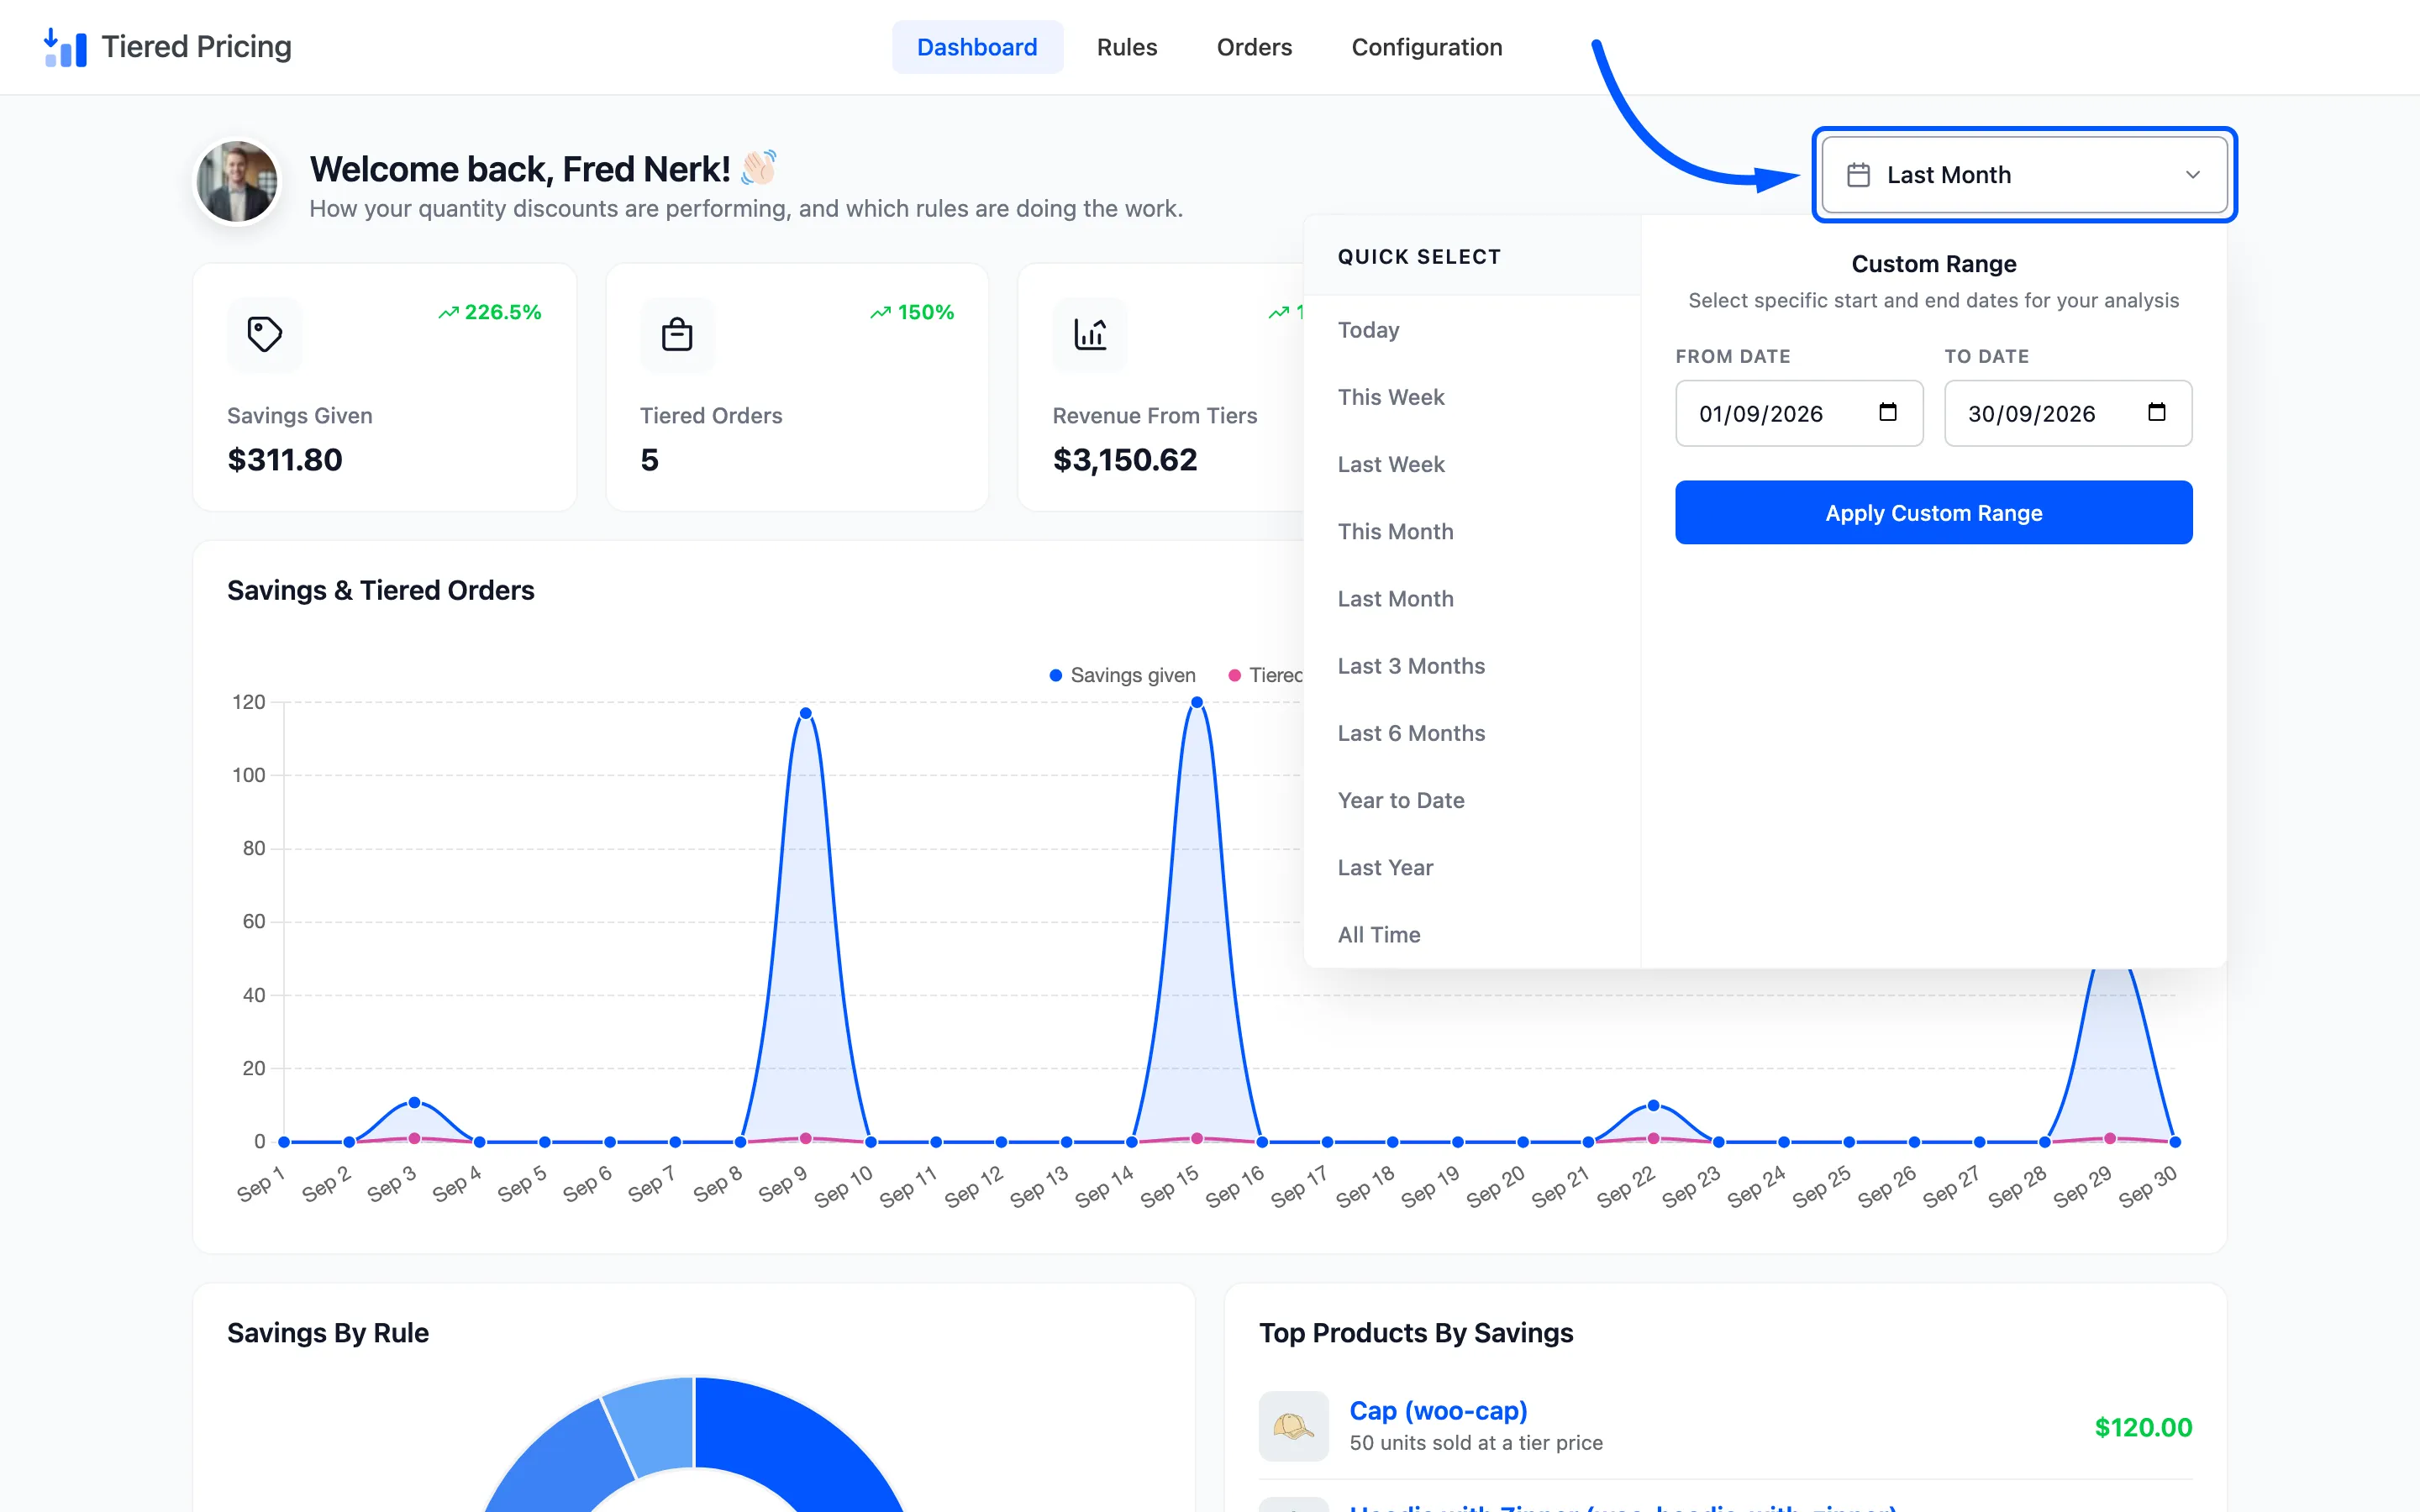Open the Cap (woo-cap) product link
Image resolution: width=2420 pixels, height=1512 pixels.
tap(1438, 1410)
